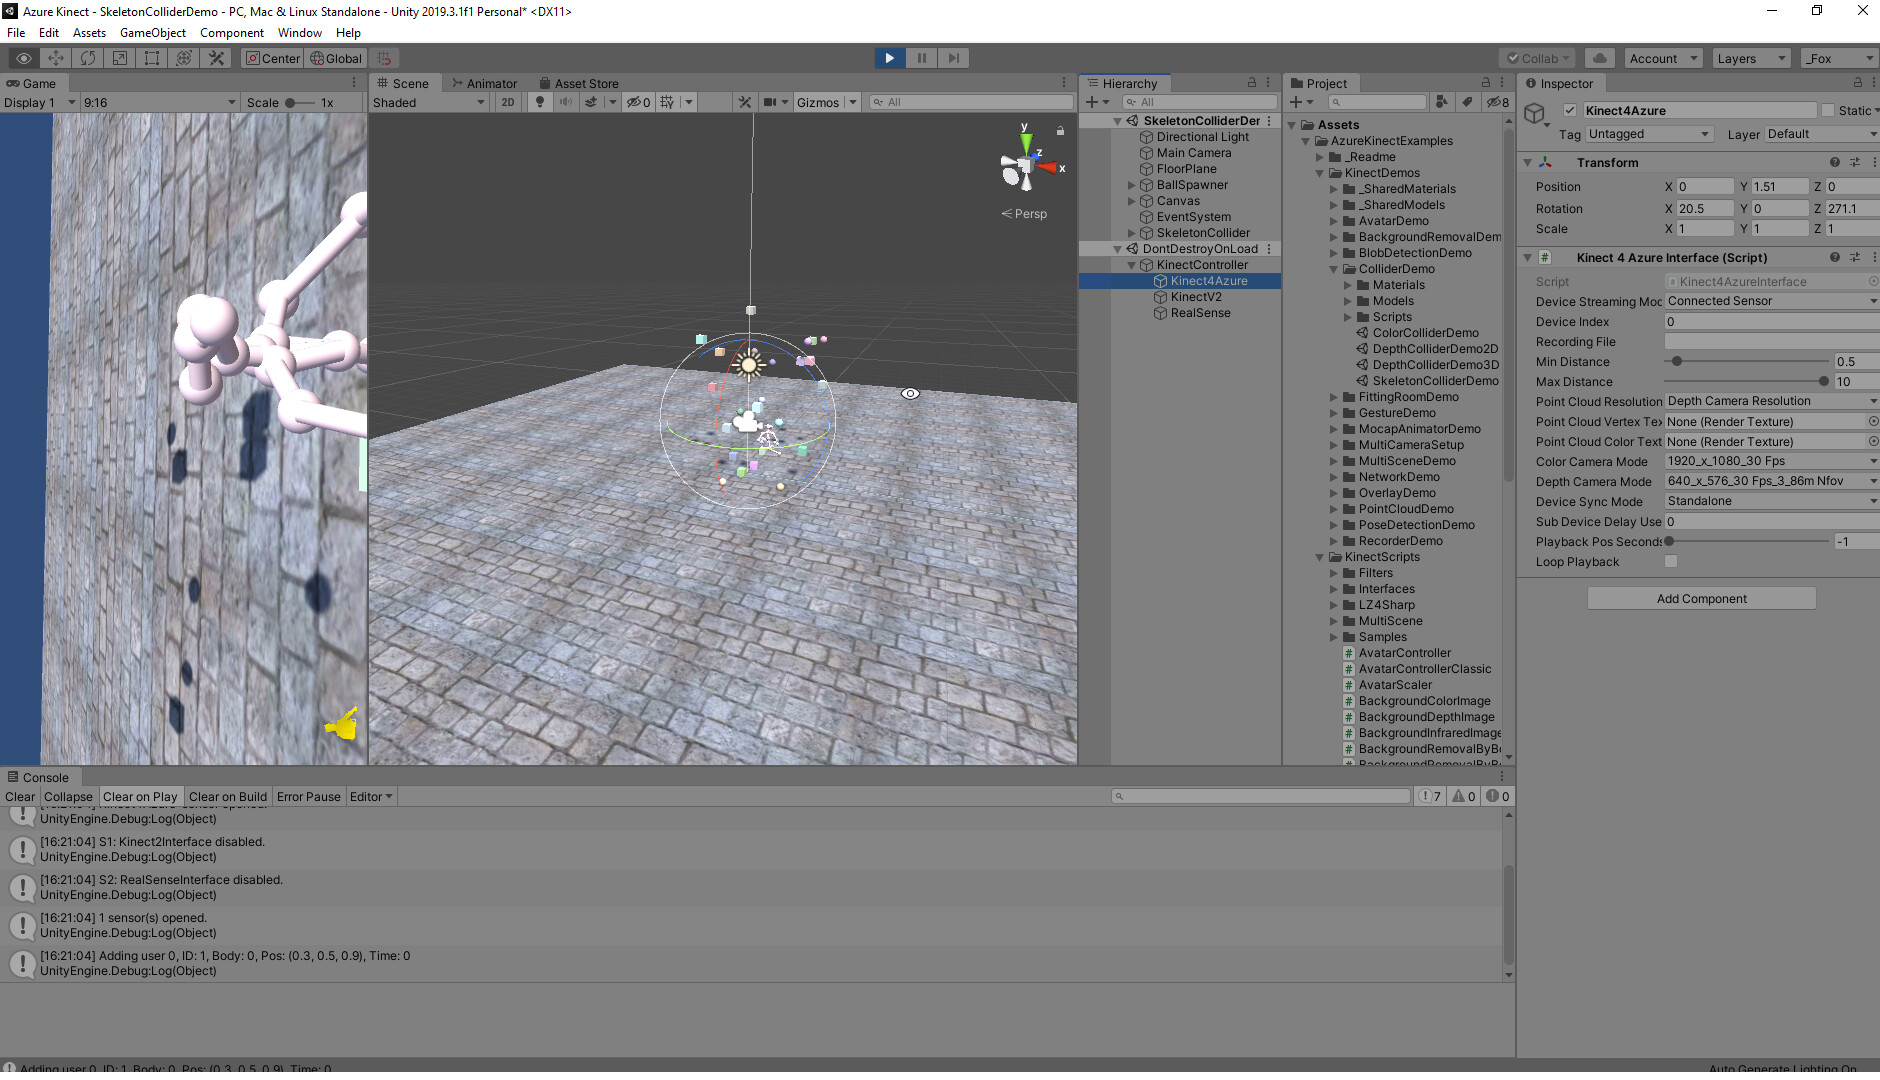Image resolution: width=1880 pixels, height=1080 pixels.
Task: Select the Rotate tool in the toolbar
Action: click(x=87, y=58)
